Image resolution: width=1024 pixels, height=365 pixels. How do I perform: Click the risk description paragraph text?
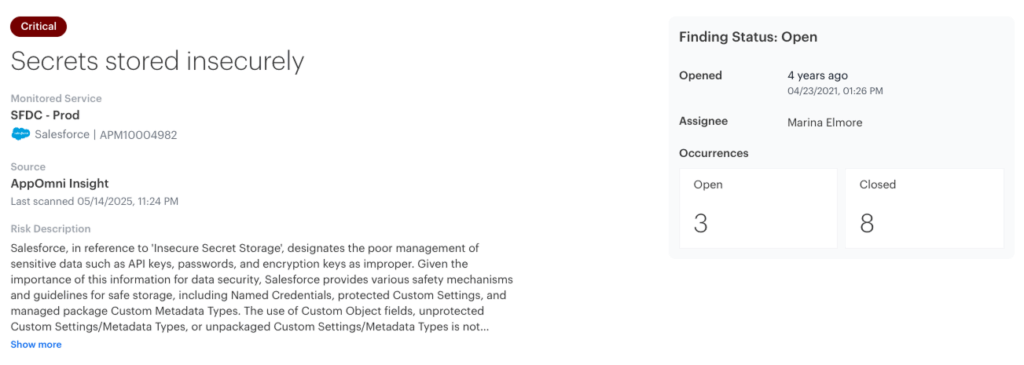point(261,288)
